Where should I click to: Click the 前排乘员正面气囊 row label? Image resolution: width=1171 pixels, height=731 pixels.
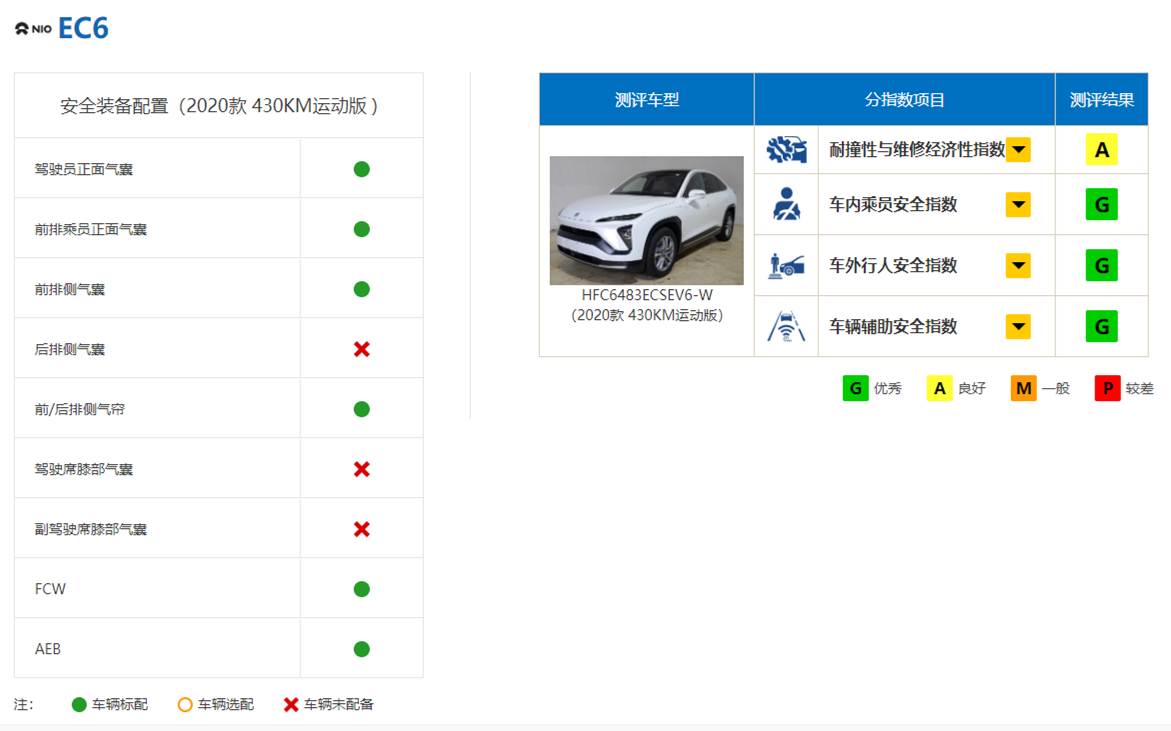pos(90,229)
